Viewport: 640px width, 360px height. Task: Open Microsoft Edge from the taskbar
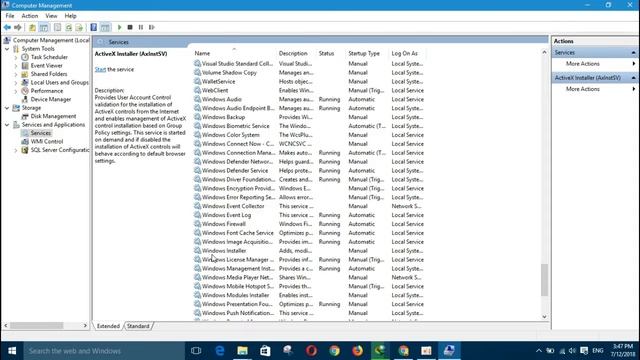point(220,351)
